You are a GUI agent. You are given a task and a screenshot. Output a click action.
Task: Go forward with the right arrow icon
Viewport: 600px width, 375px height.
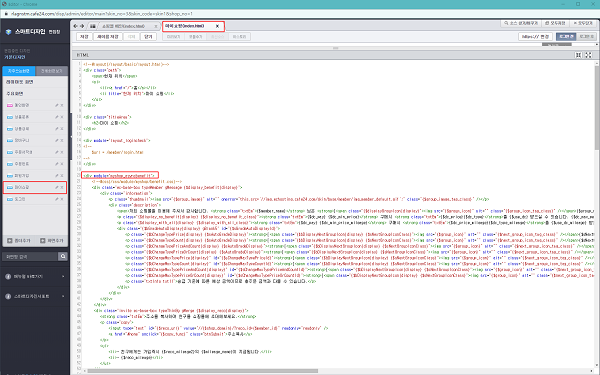(x=82, y=26)
